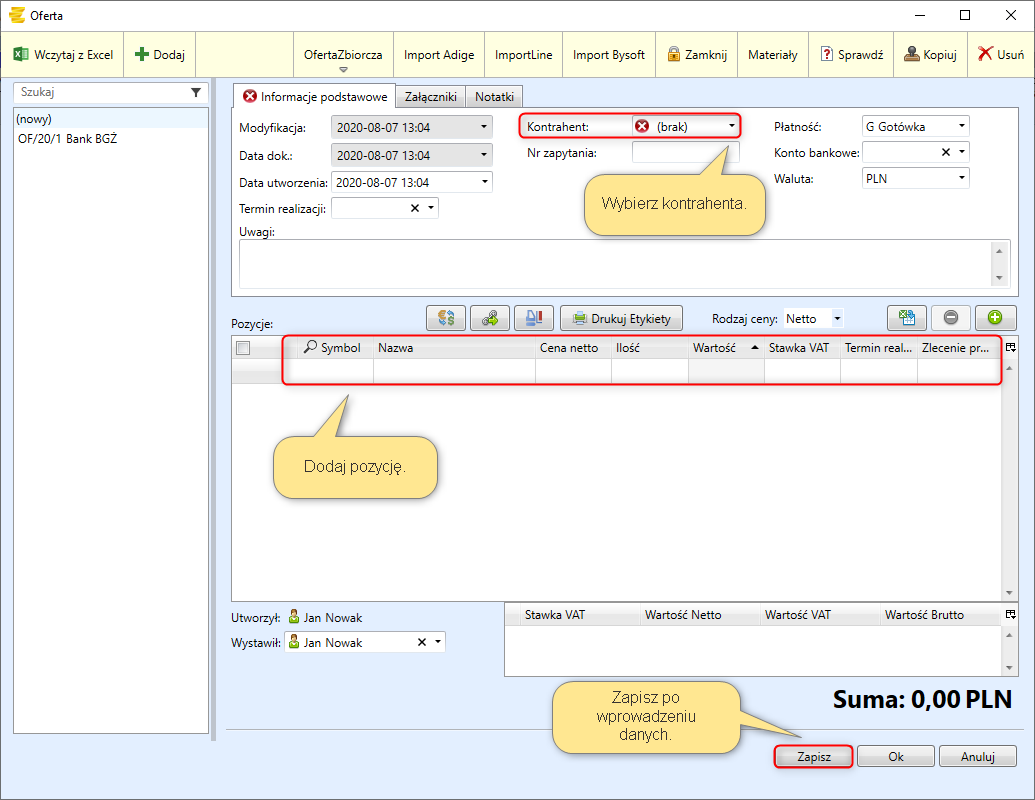Click the Wczytaj z Excel toolbar icon

[x=21, y=54]
